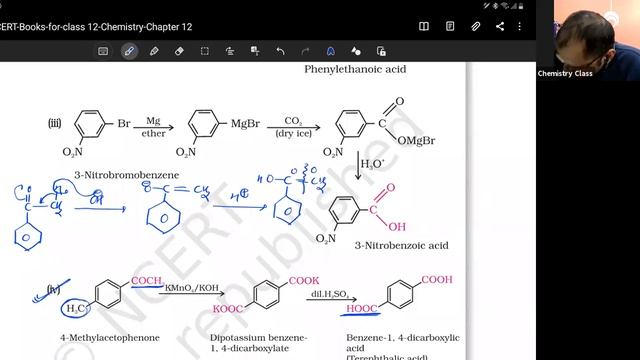Click the 'Phenylethanoic acid' heading
640x360 pixels.
click(355, 69)
